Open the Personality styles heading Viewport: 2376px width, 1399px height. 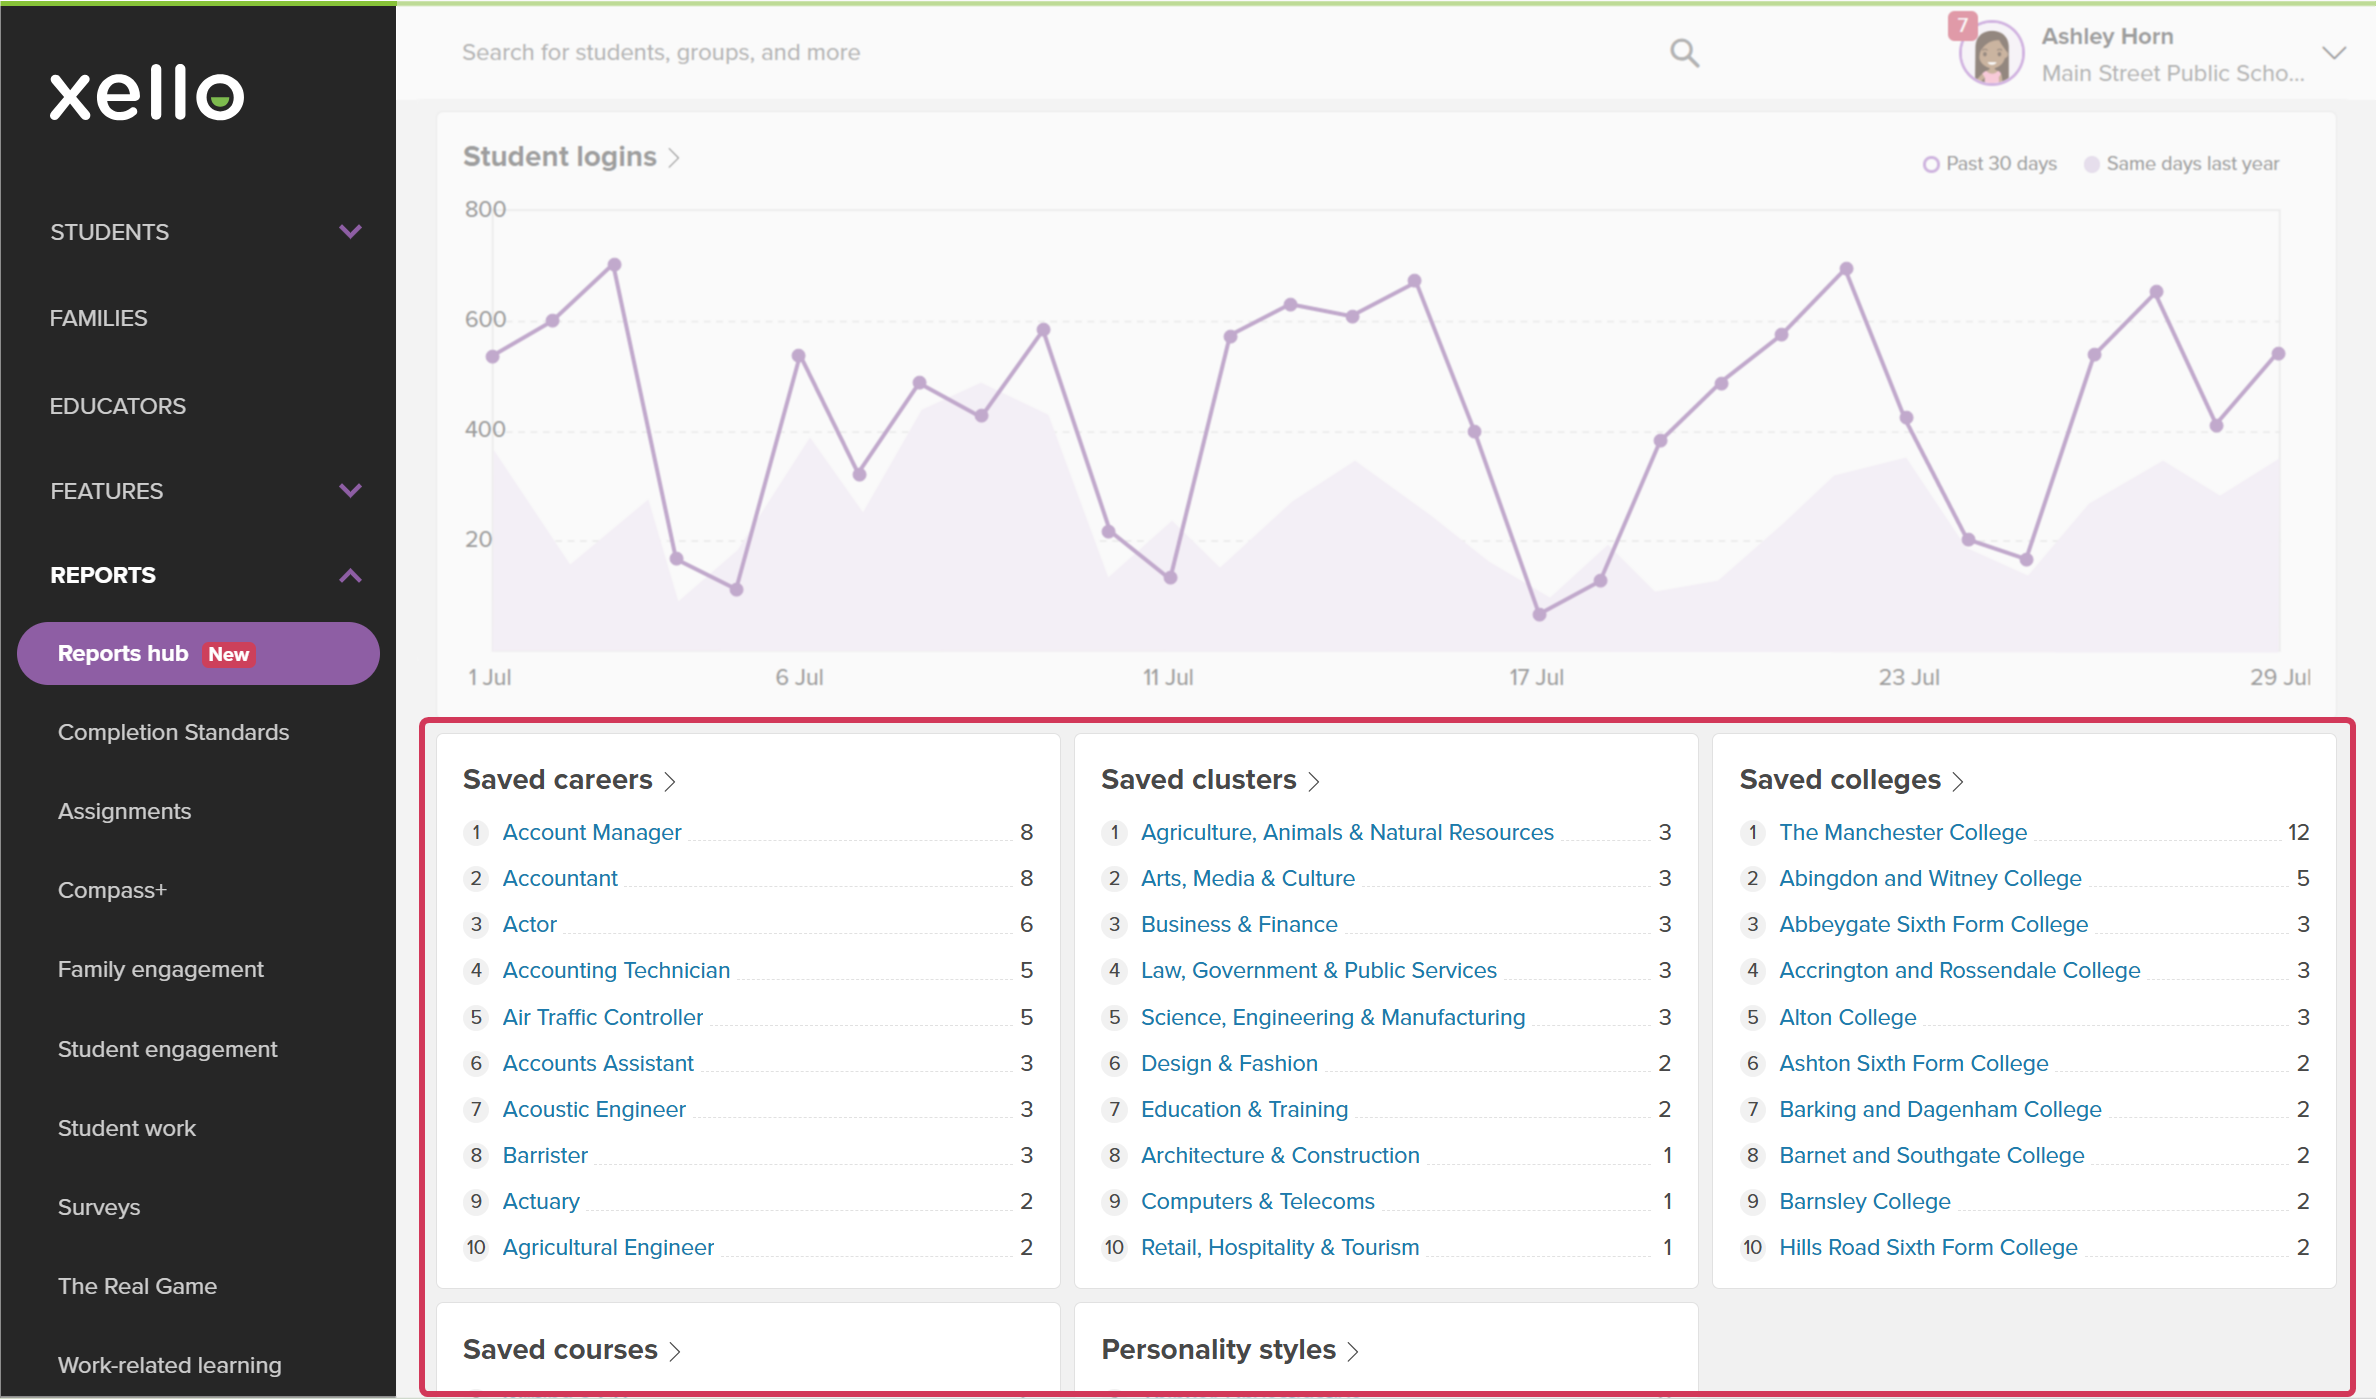pos(1218,1350)
